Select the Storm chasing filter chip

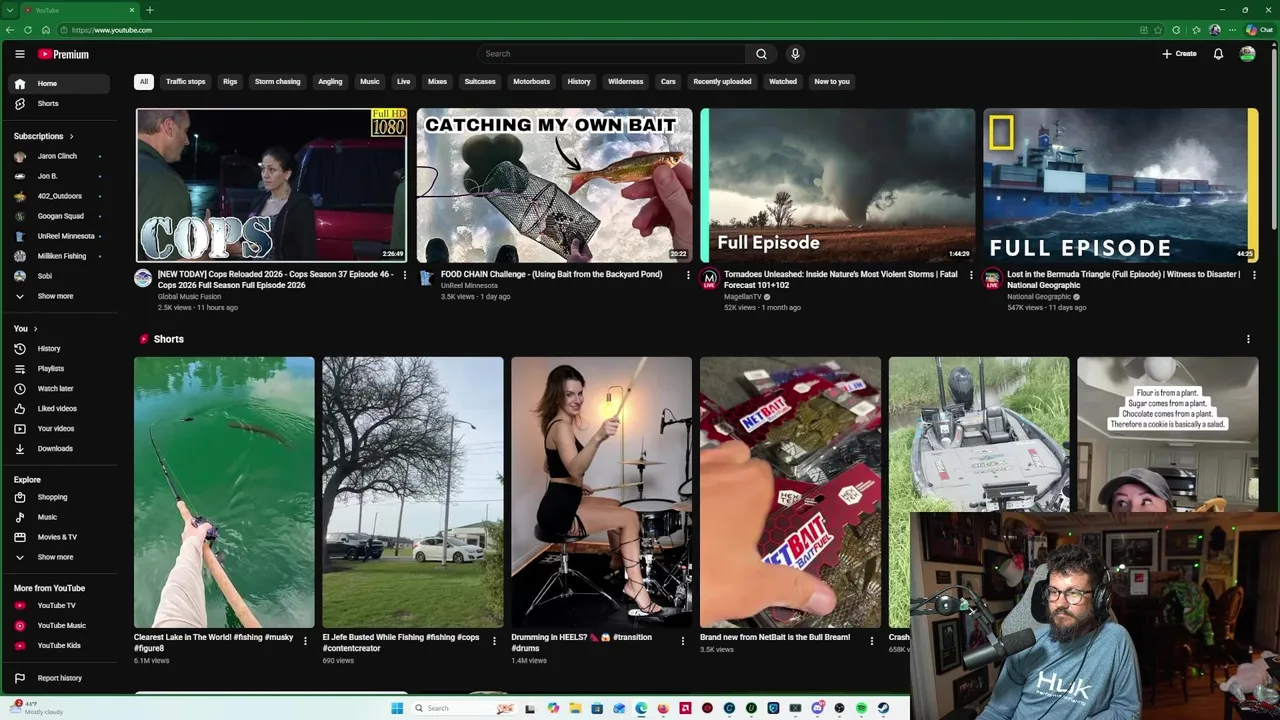[x=277, y=82]
